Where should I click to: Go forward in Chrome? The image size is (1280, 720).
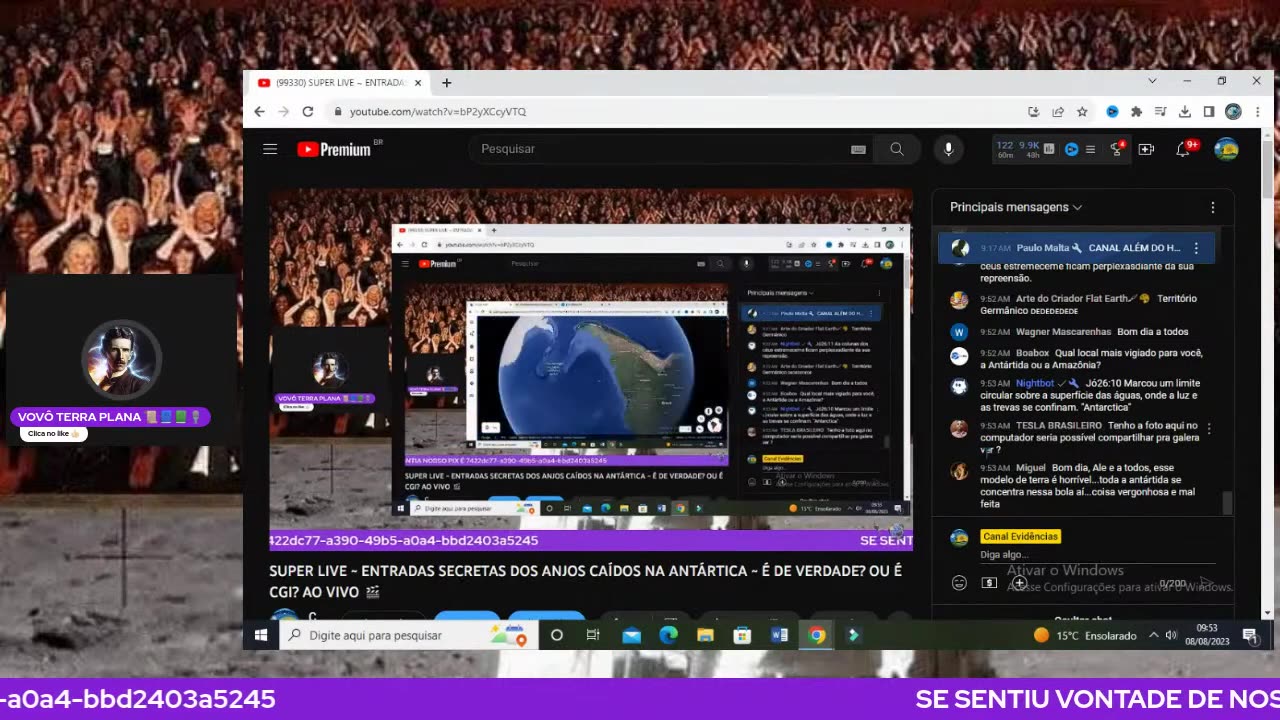(x=283, y=111)
